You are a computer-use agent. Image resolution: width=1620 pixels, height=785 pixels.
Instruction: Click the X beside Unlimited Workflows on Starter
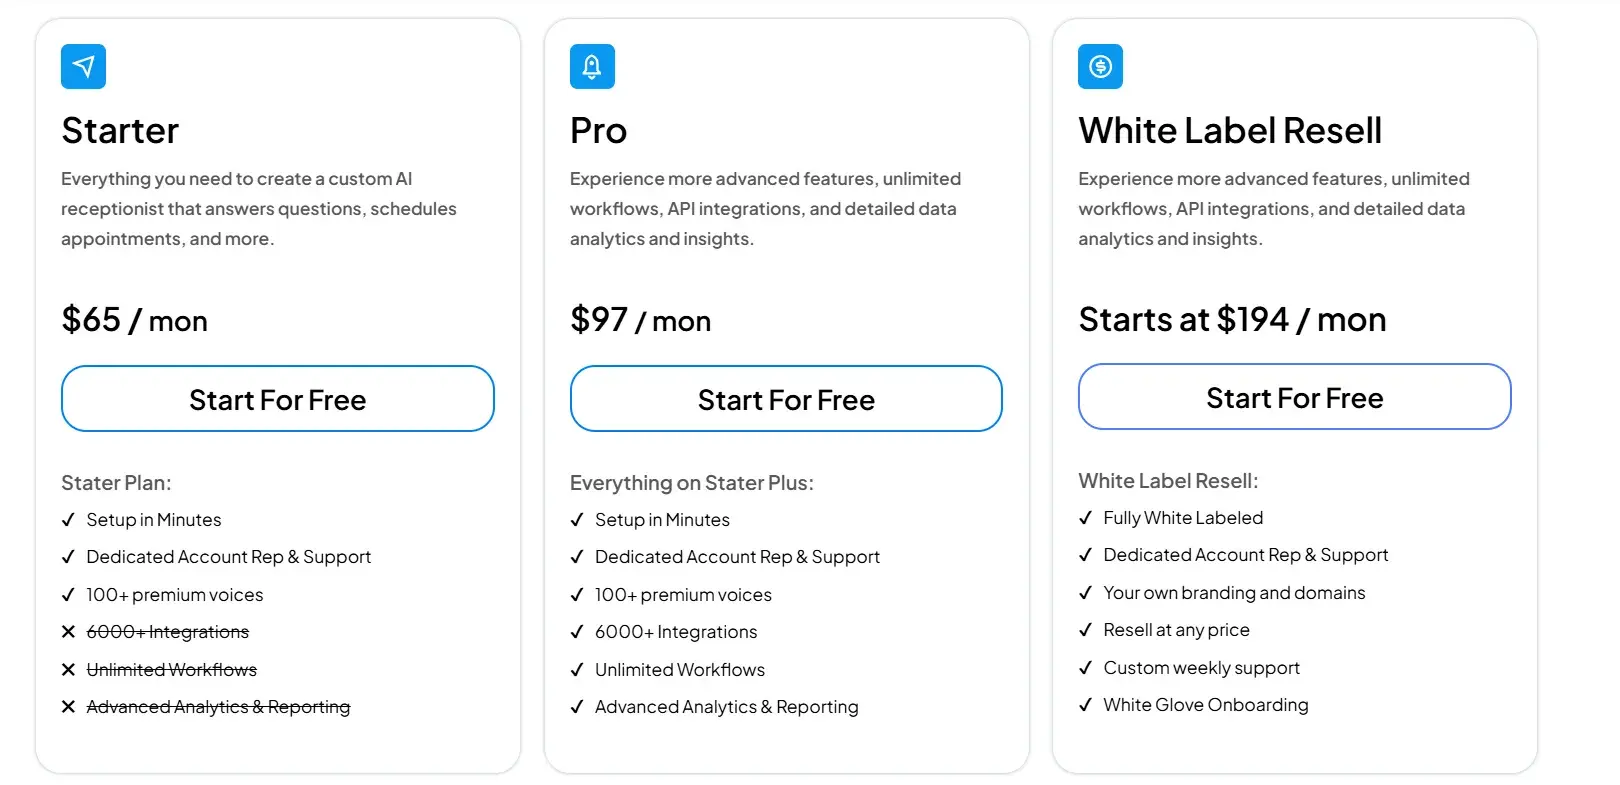[x=68, y=669]
